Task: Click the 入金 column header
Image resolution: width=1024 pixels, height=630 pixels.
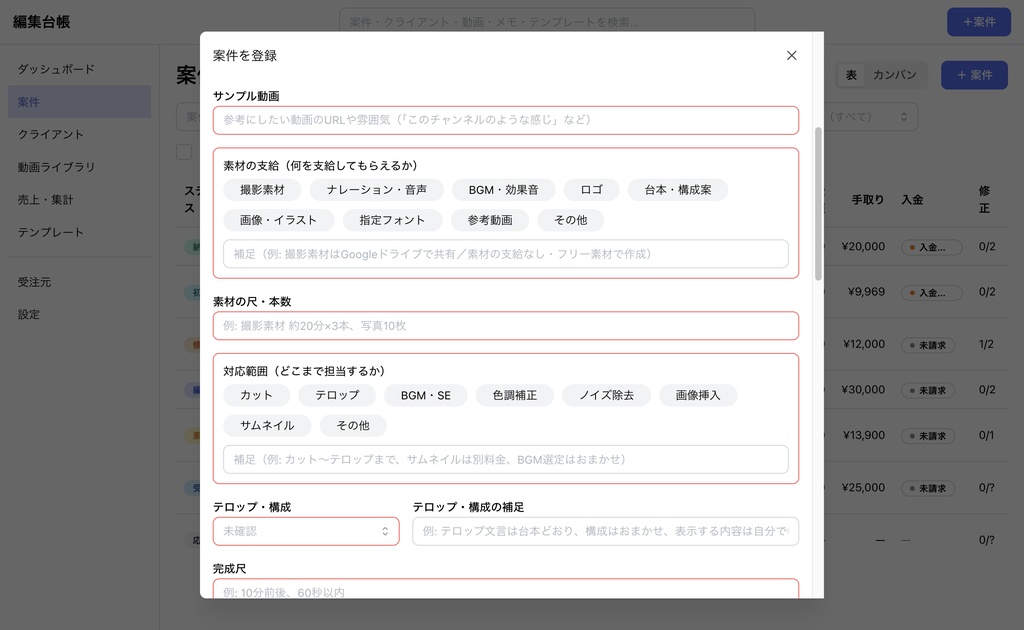Action: click(x=912, y=200)
